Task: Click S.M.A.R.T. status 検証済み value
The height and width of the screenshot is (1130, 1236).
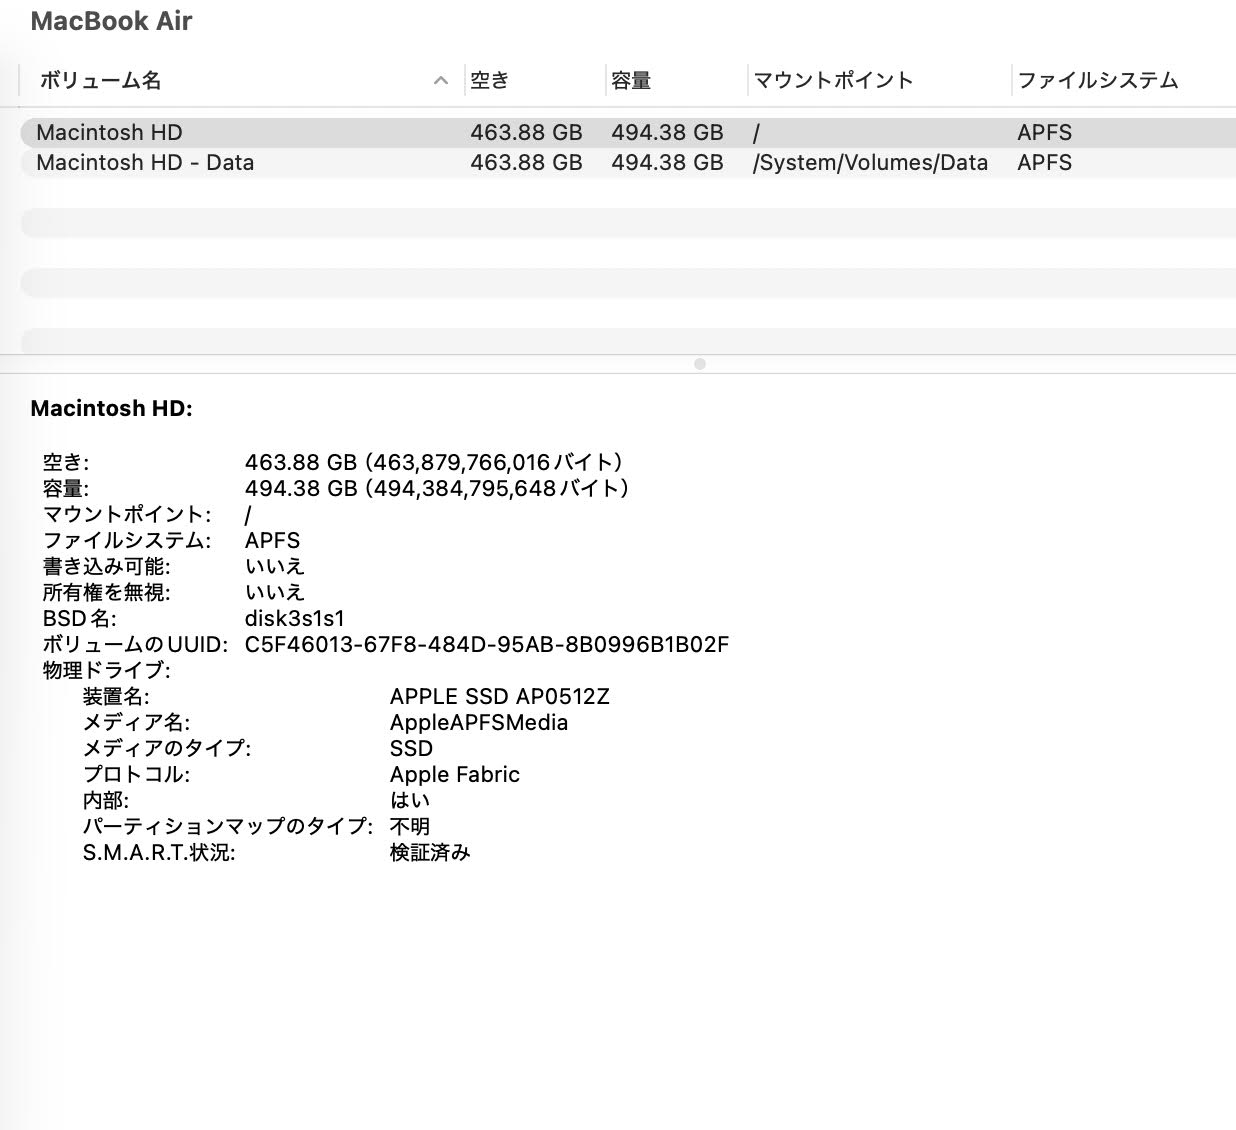Action: click(x=430, y=852)
